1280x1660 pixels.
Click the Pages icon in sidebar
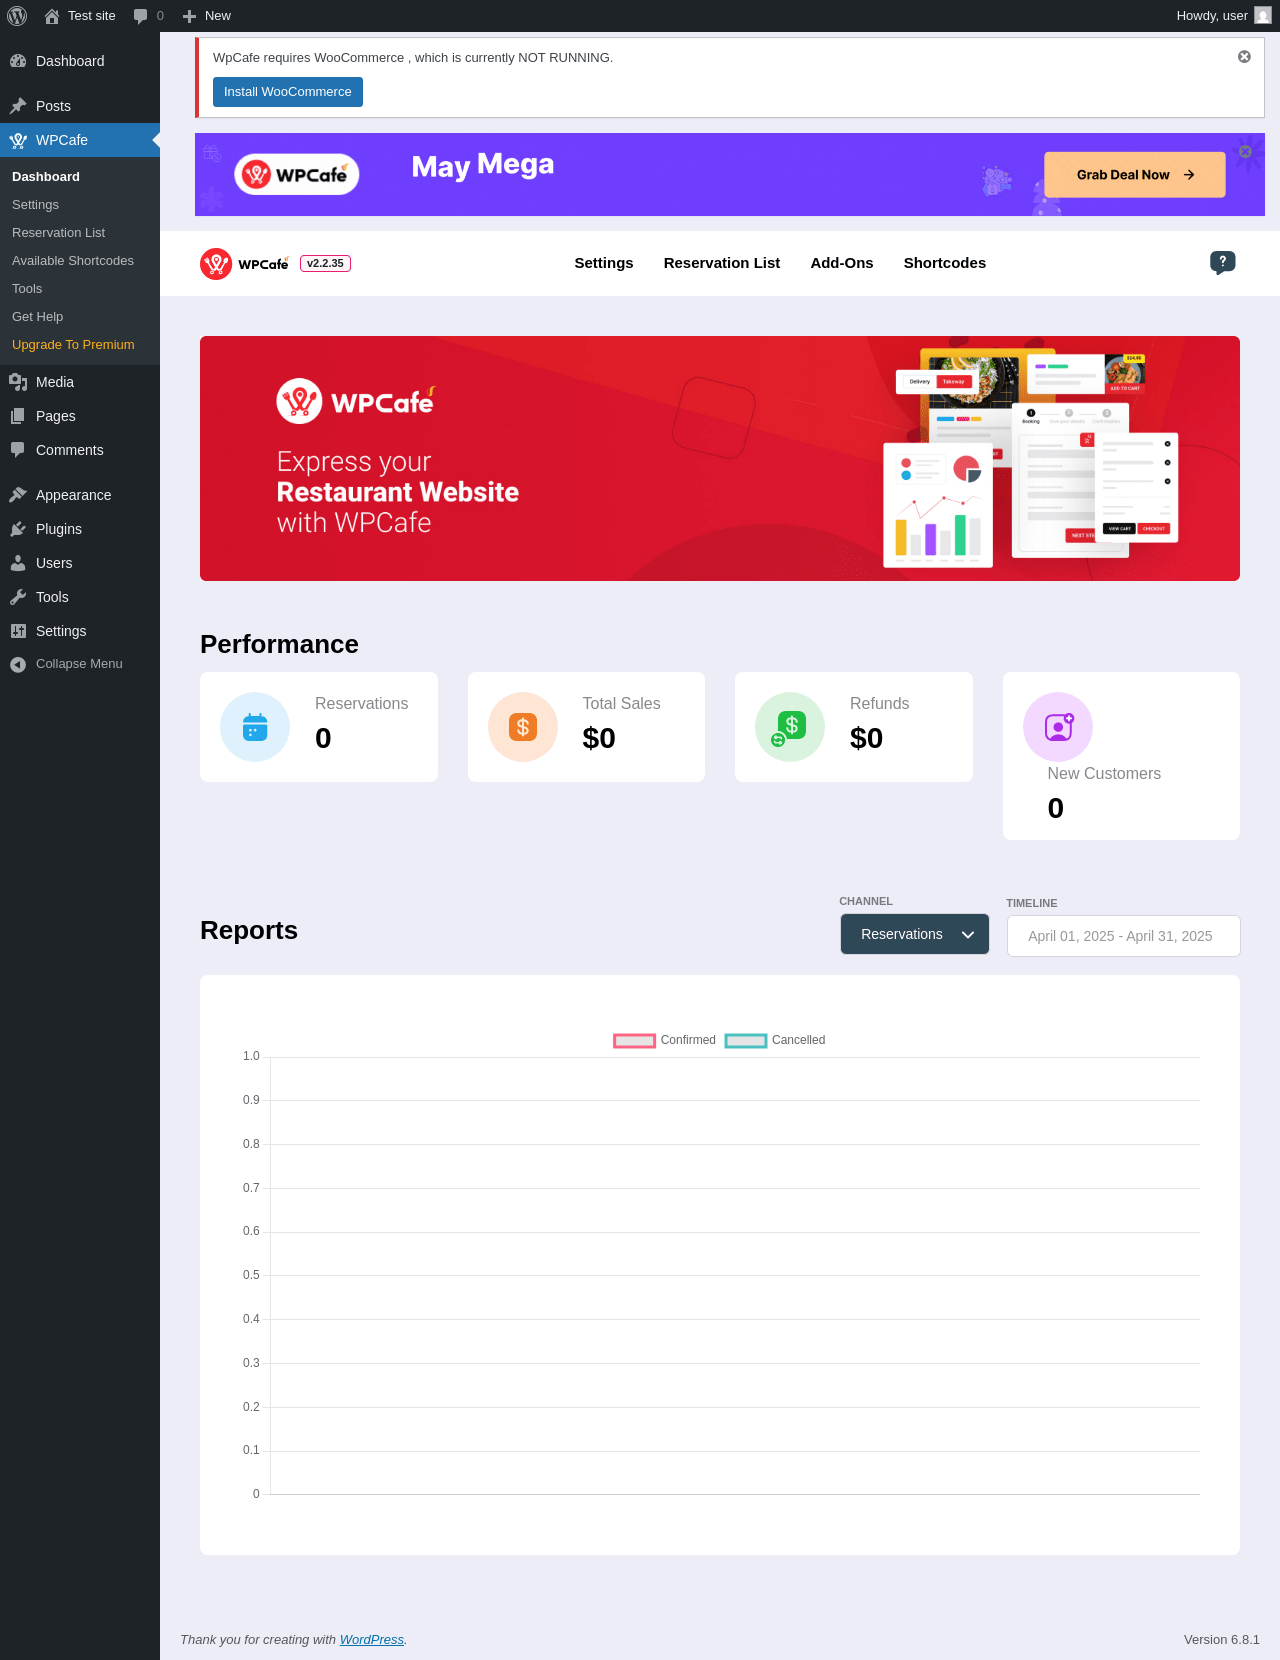[x=18, y=416]
